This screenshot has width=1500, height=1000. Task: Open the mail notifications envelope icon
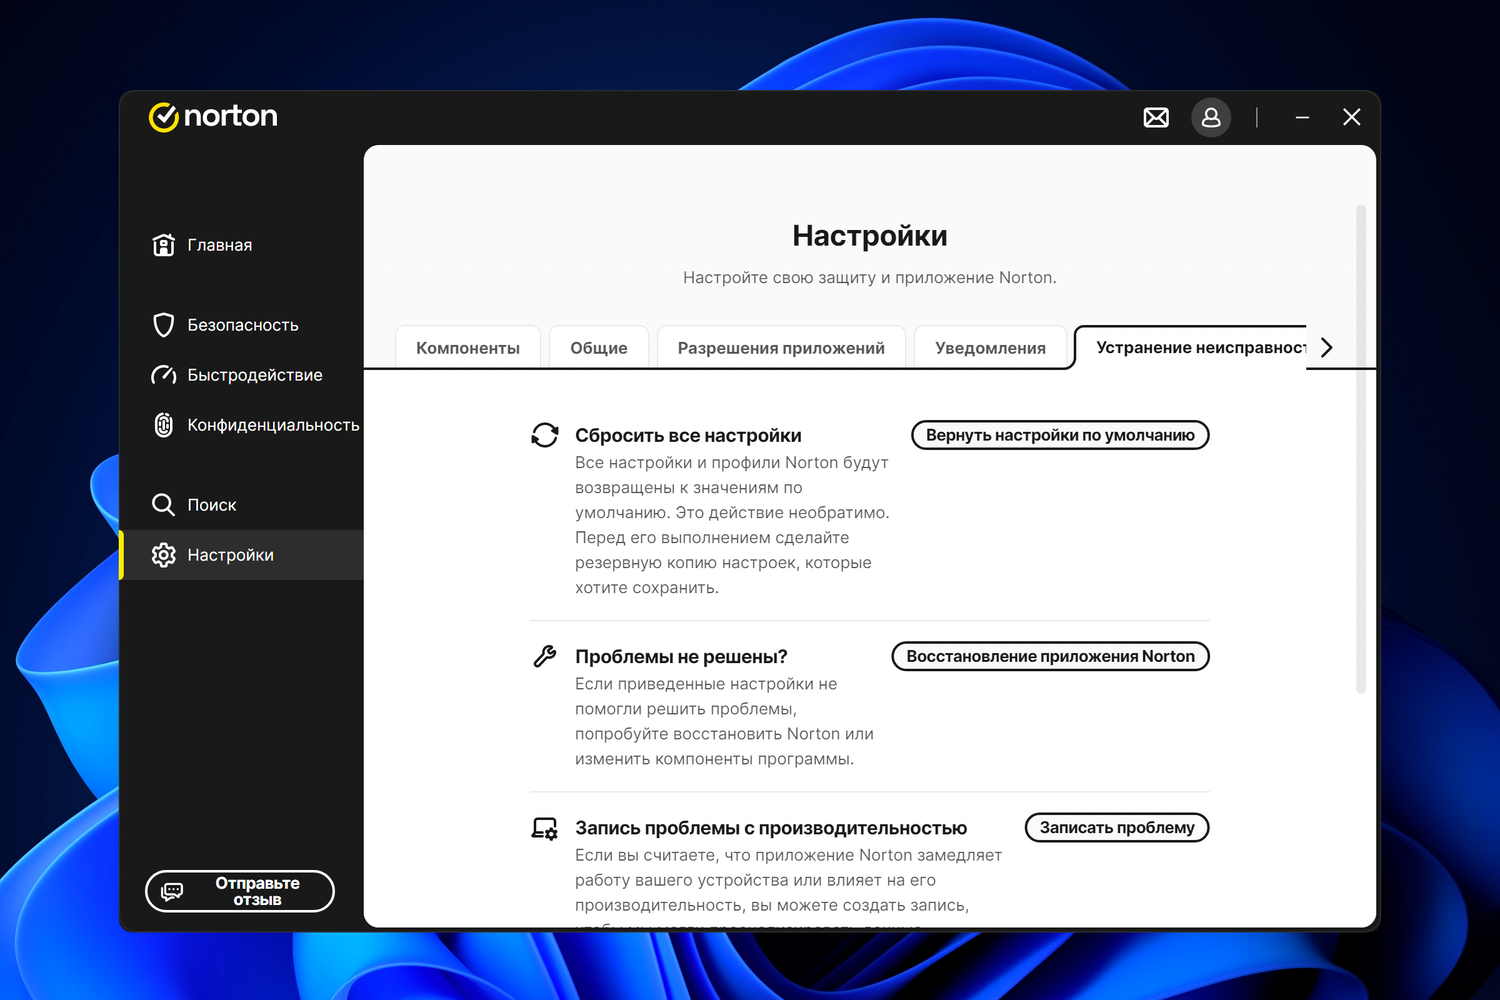(1156, 118)
